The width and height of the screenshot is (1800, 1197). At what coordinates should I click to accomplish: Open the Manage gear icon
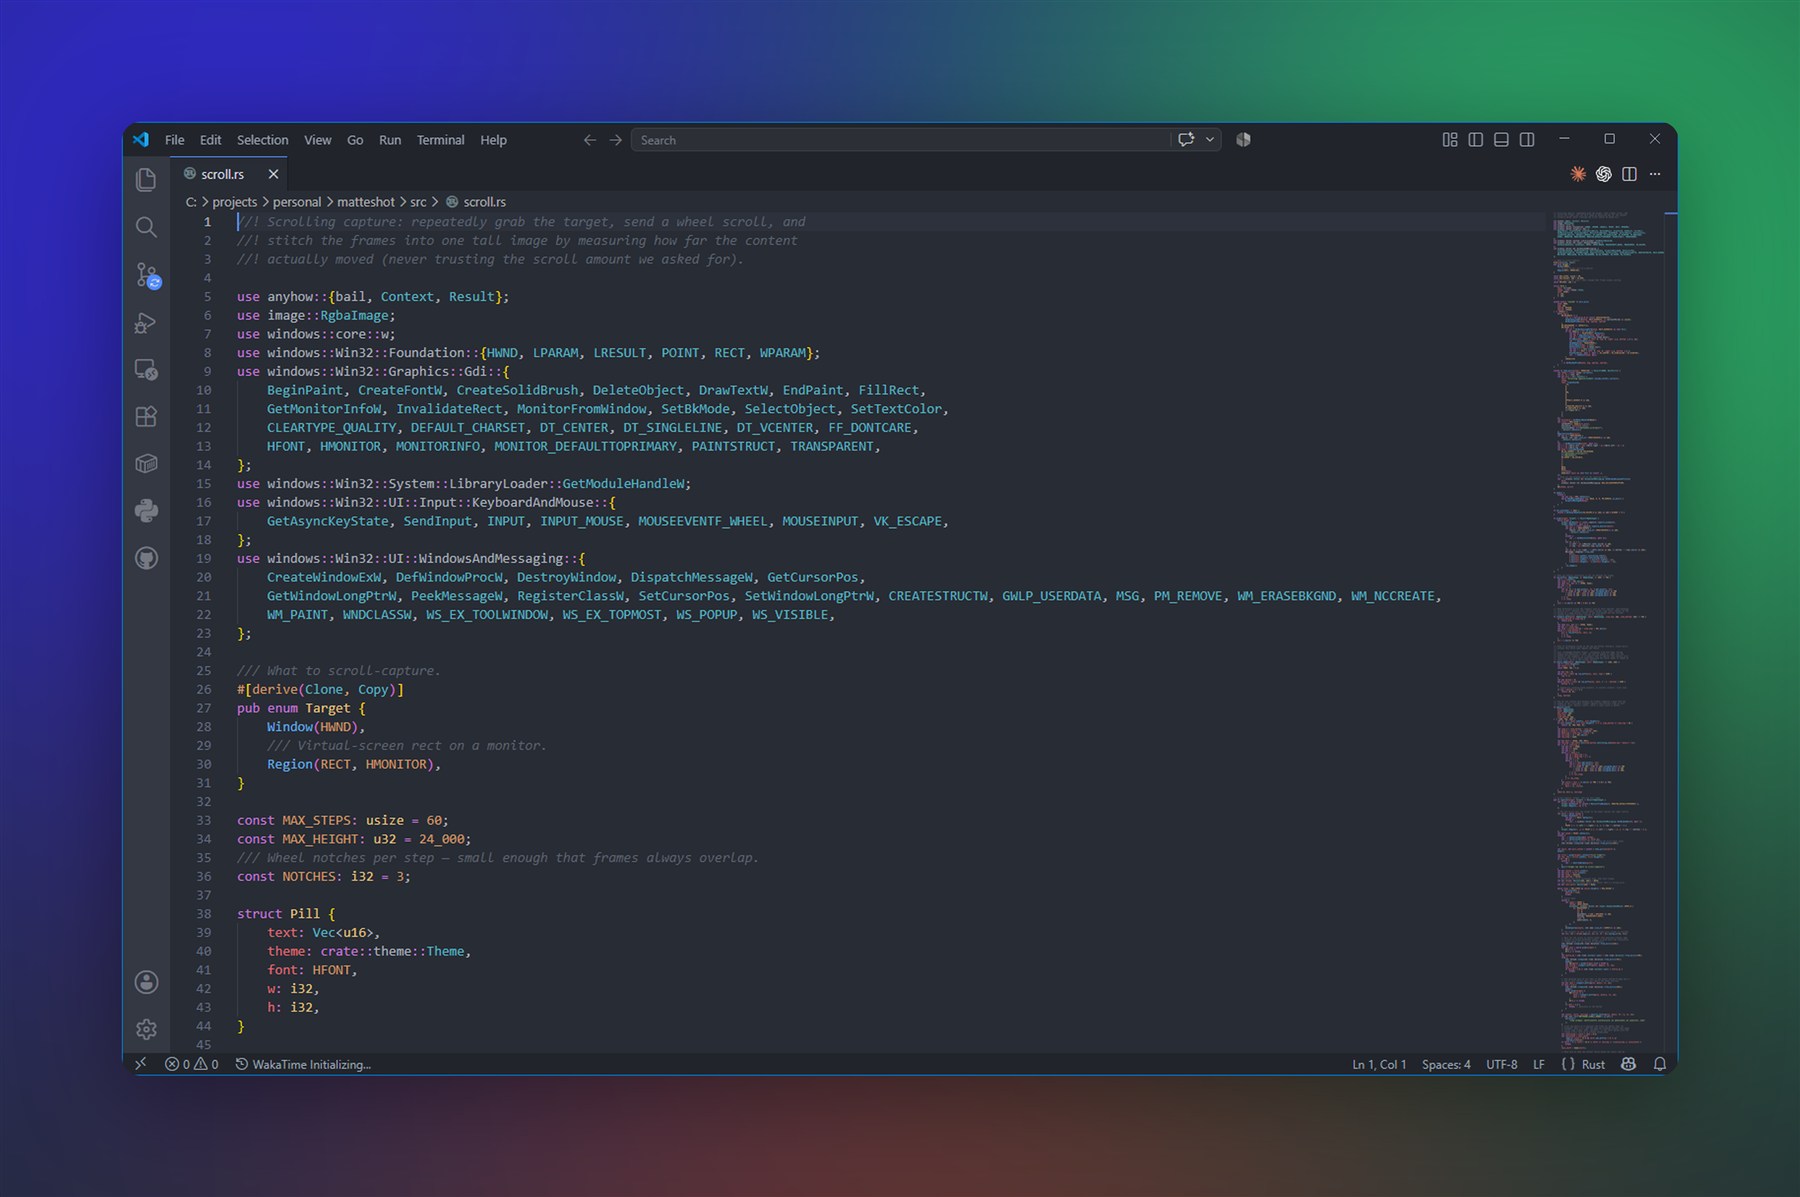tap(146, 1029)
